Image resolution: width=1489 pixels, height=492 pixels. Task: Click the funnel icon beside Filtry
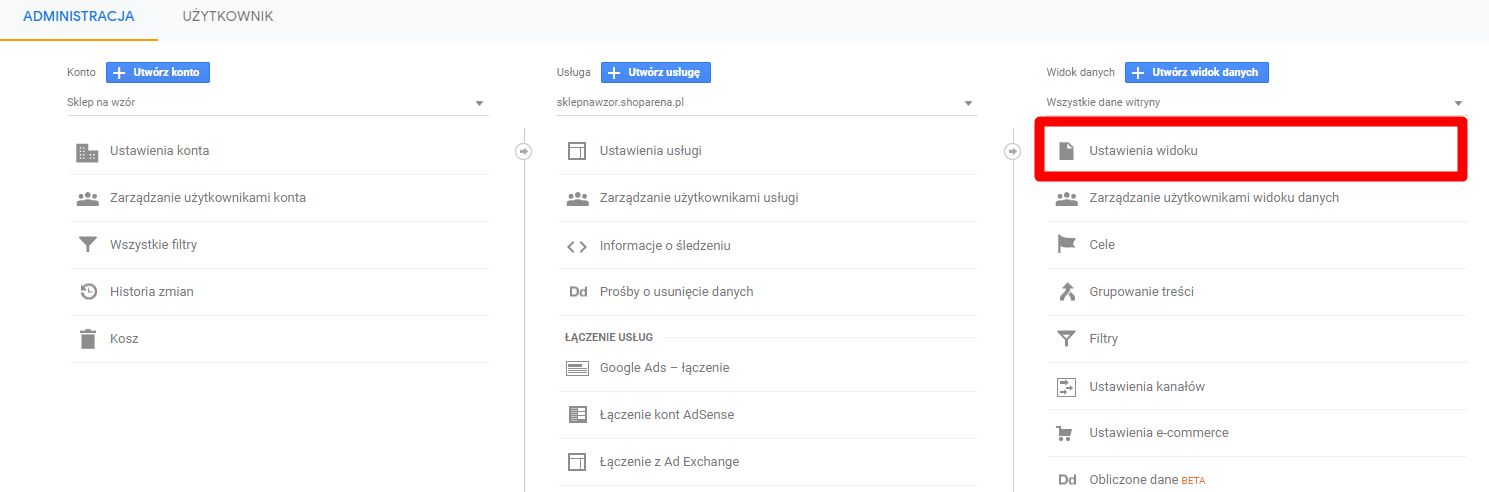1067,339
